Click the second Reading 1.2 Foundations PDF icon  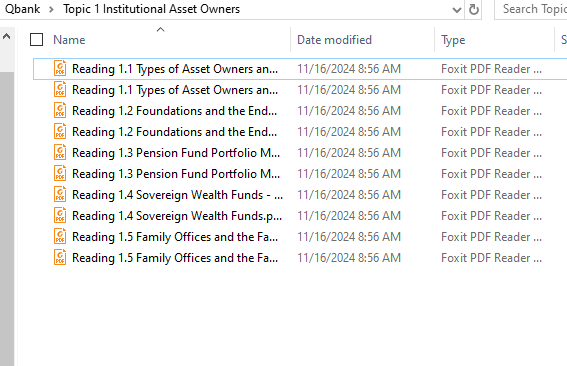click(x=60, y=131)
